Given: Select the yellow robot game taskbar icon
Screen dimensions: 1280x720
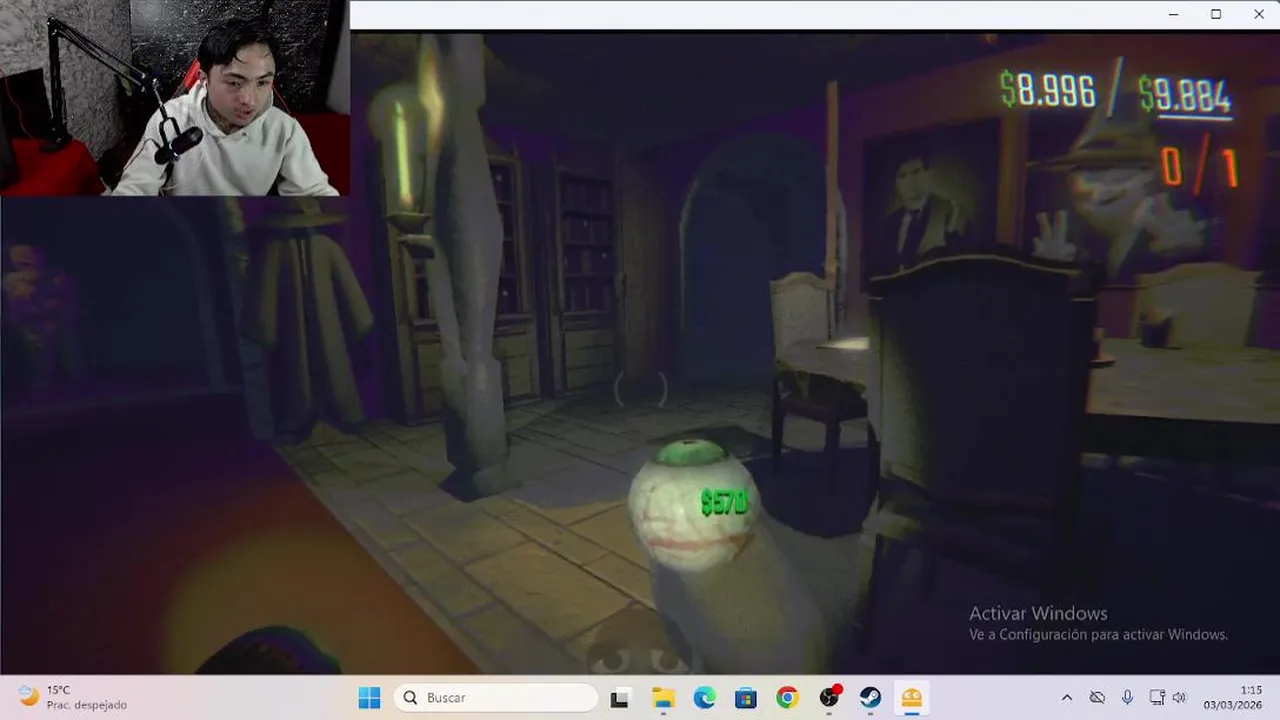Looking at the screenshot, I should (x=912, y=697).
